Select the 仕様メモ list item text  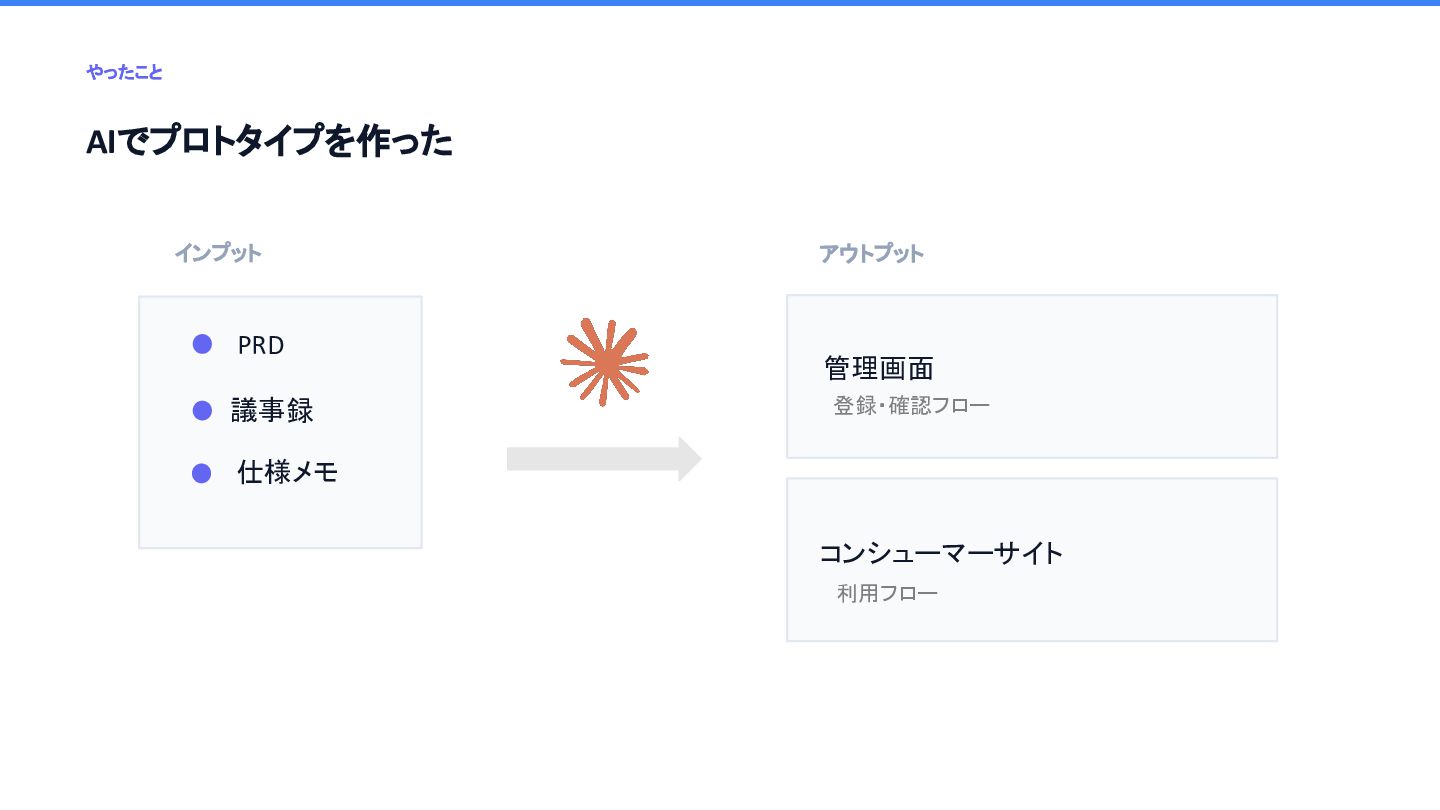[x=287, y=473]
